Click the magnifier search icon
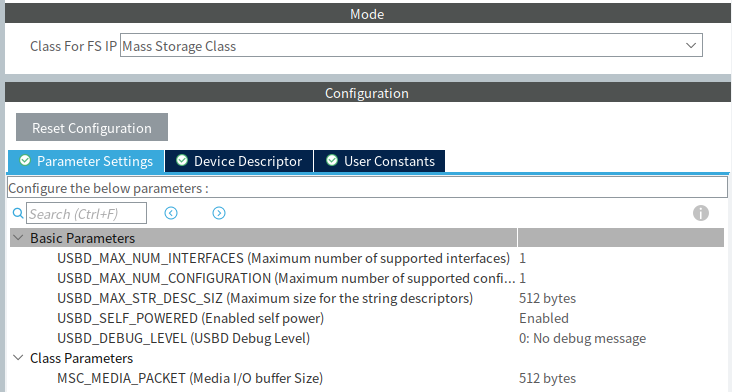The image size is (732, 392). tap(18, 213)
